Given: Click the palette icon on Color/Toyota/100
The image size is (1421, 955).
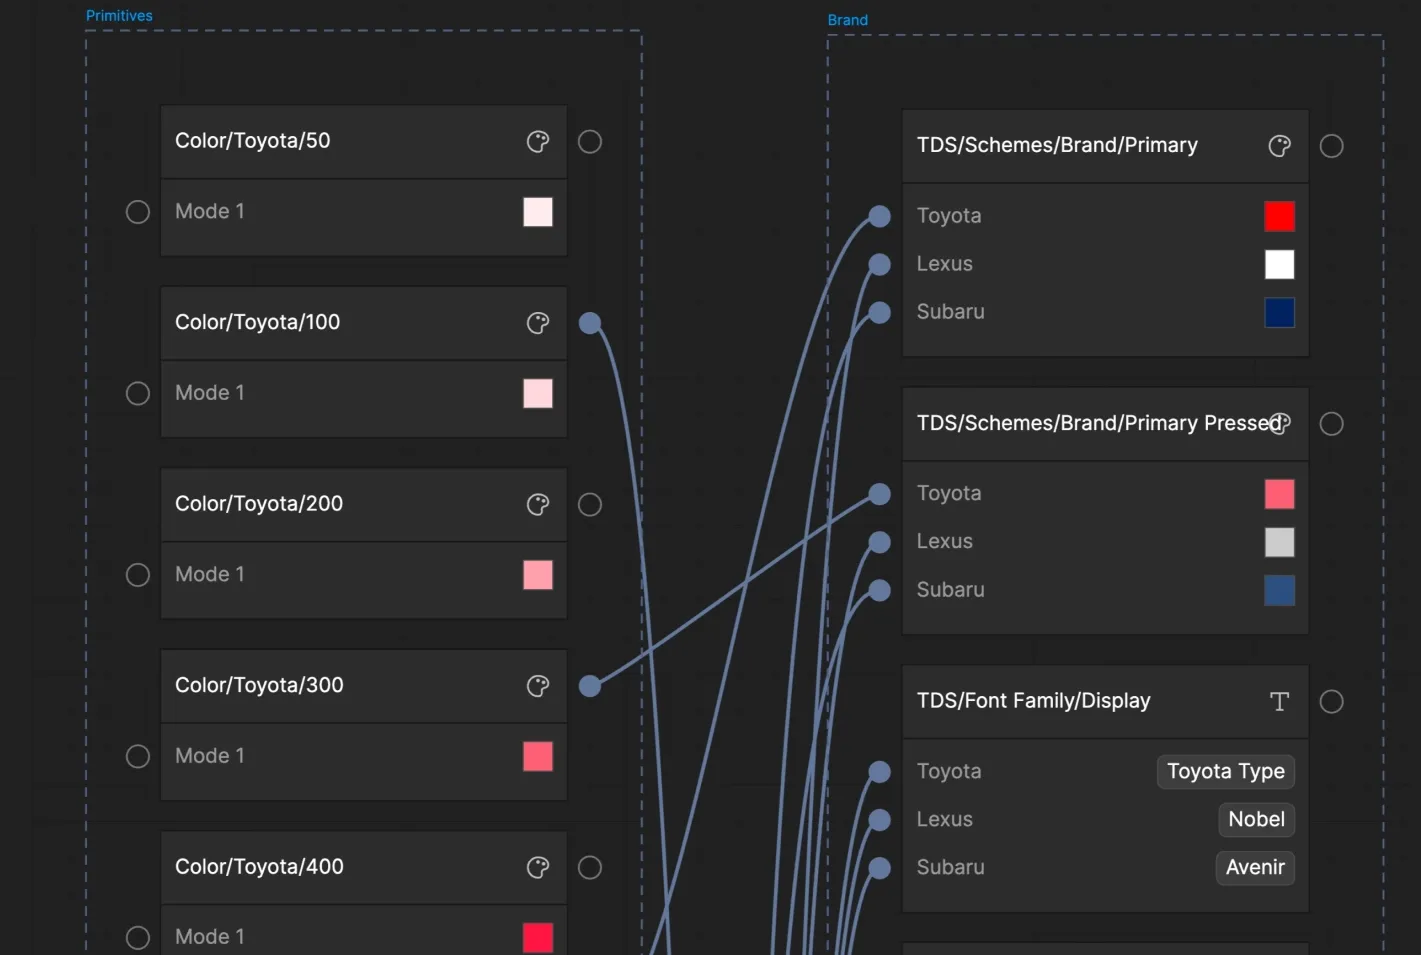Looking at the screenshot, I should [538, 323].
